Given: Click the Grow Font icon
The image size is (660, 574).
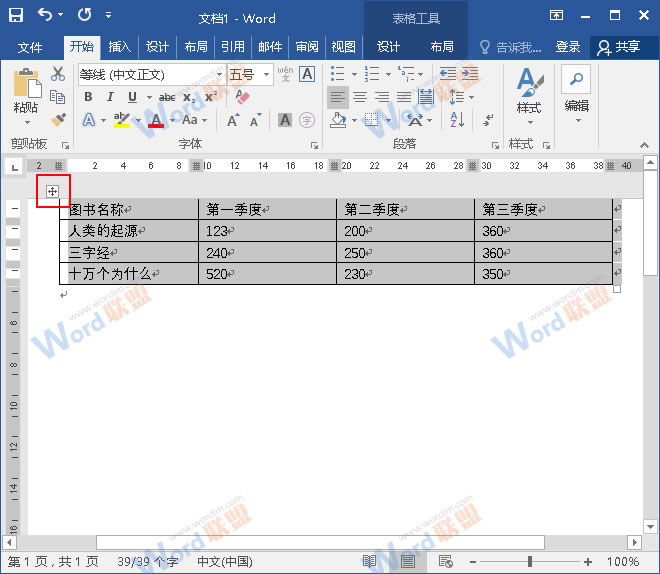Looking at the screenshot, I should [233, 120].
